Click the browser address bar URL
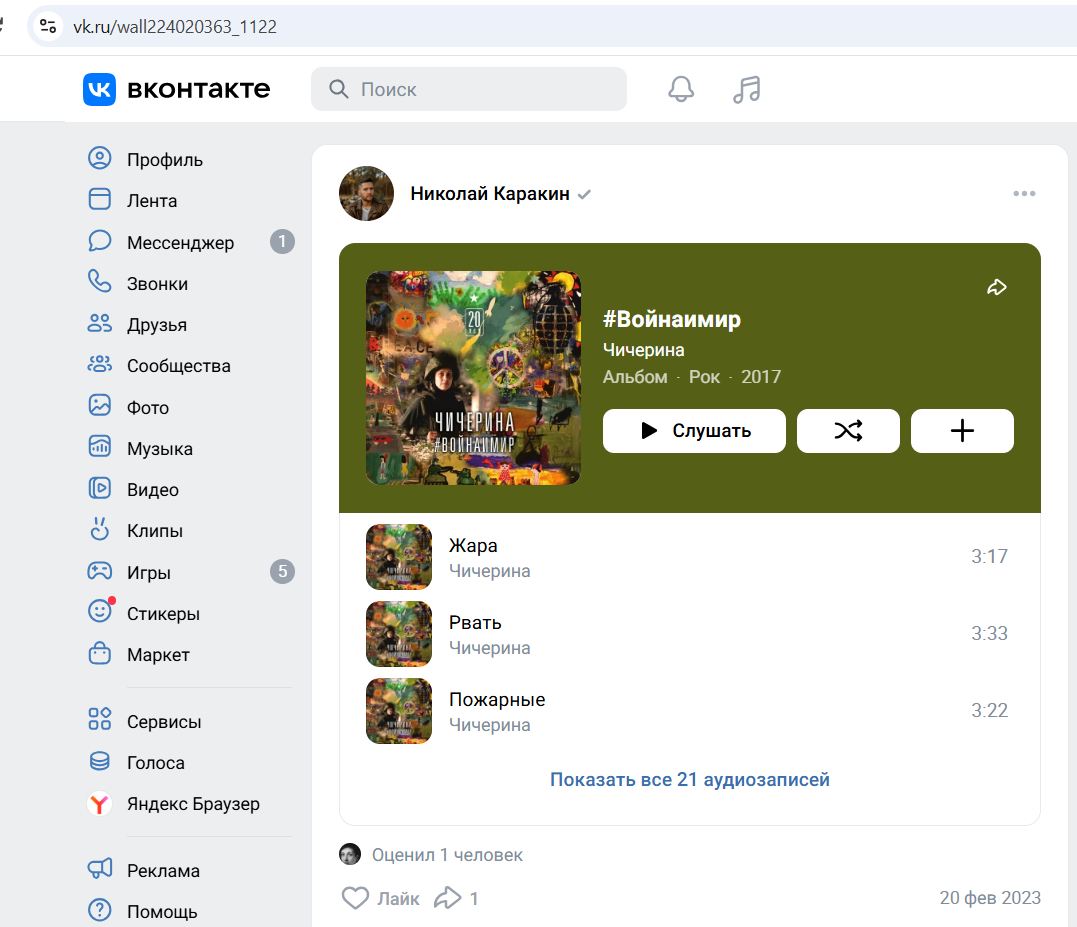 pyautogui.click(x=174, y=26)
